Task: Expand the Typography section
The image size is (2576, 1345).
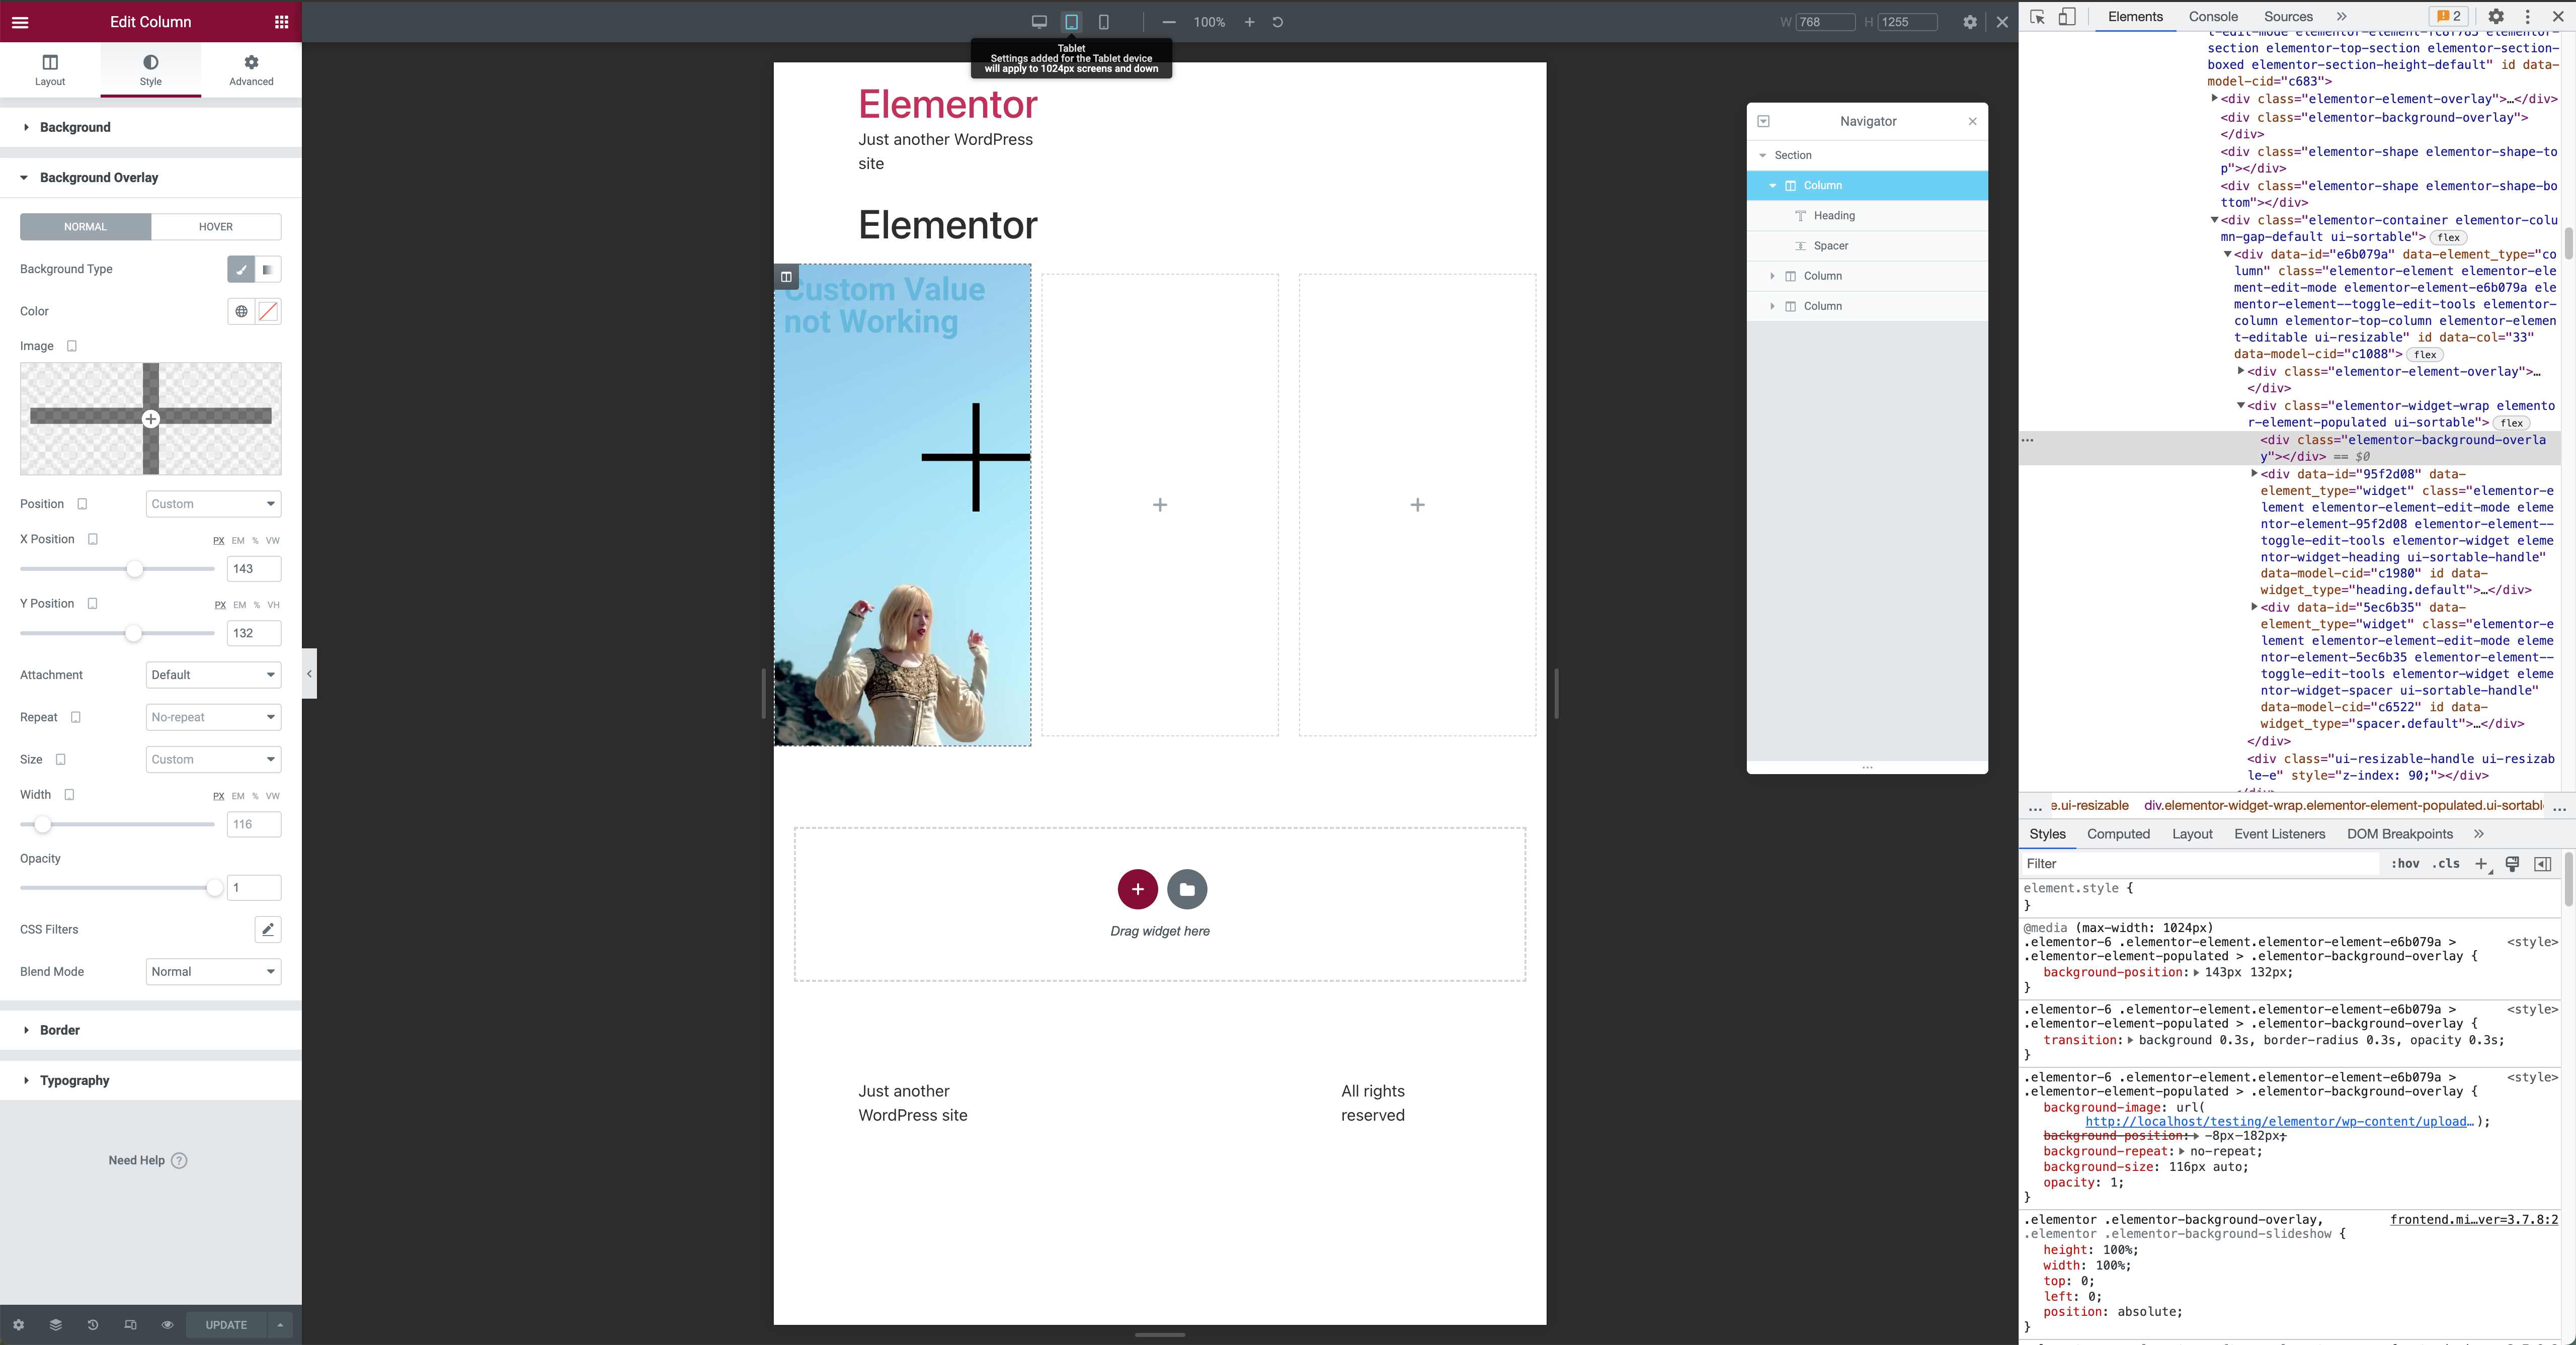Action: 150,1080
